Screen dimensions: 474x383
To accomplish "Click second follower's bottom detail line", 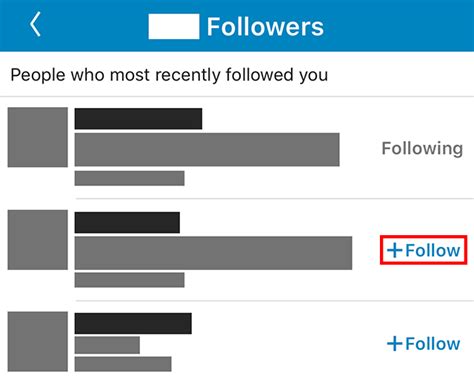I will [x=129, y=280].
